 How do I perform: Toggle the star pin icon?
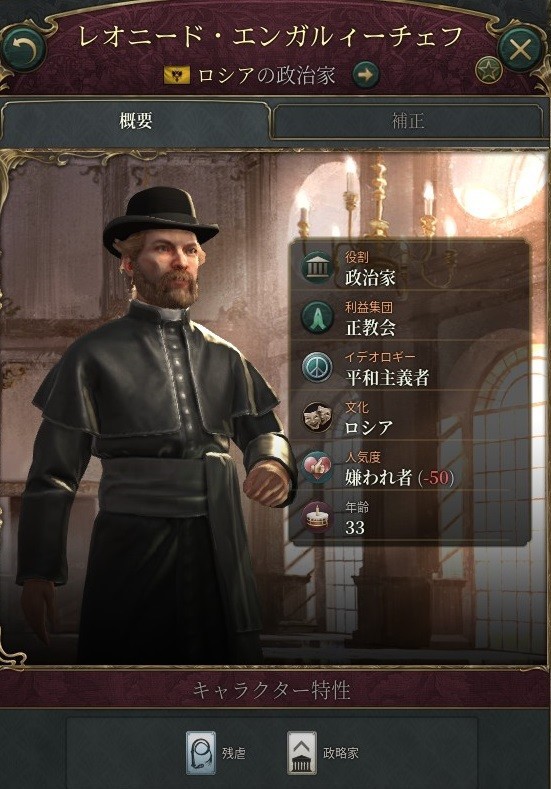487,71
